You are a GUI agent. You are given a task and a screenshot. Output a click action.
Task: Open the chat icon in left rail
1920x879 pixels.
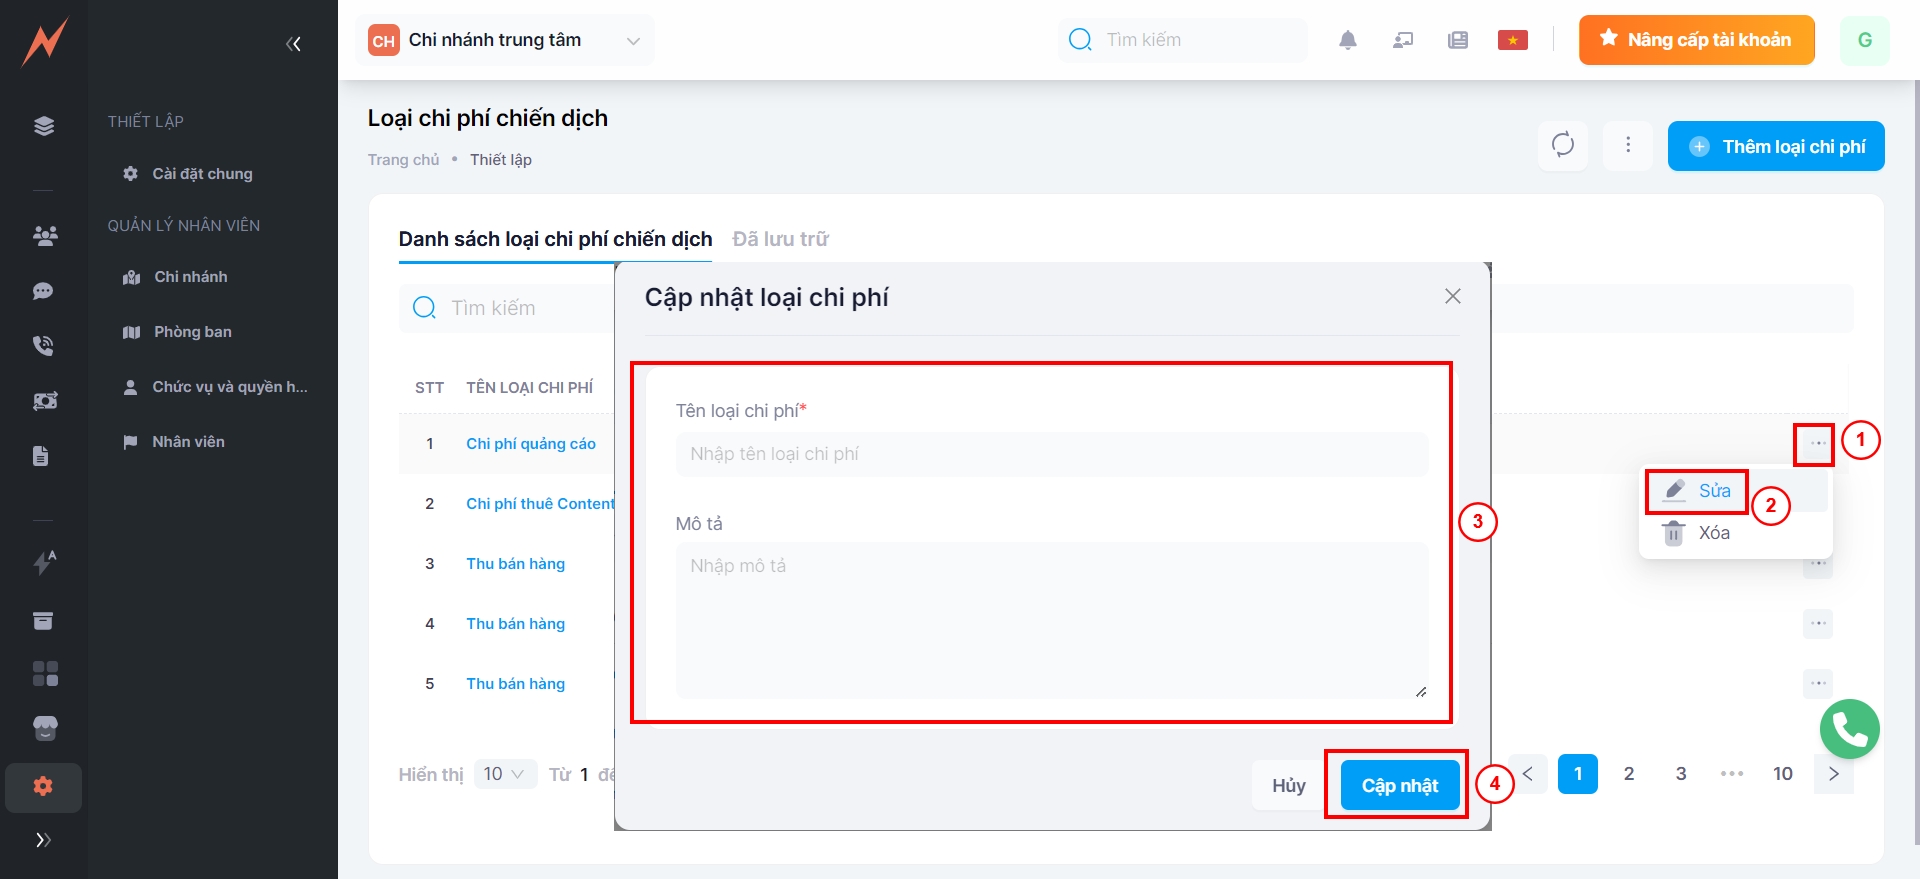[x=43, y=291]
